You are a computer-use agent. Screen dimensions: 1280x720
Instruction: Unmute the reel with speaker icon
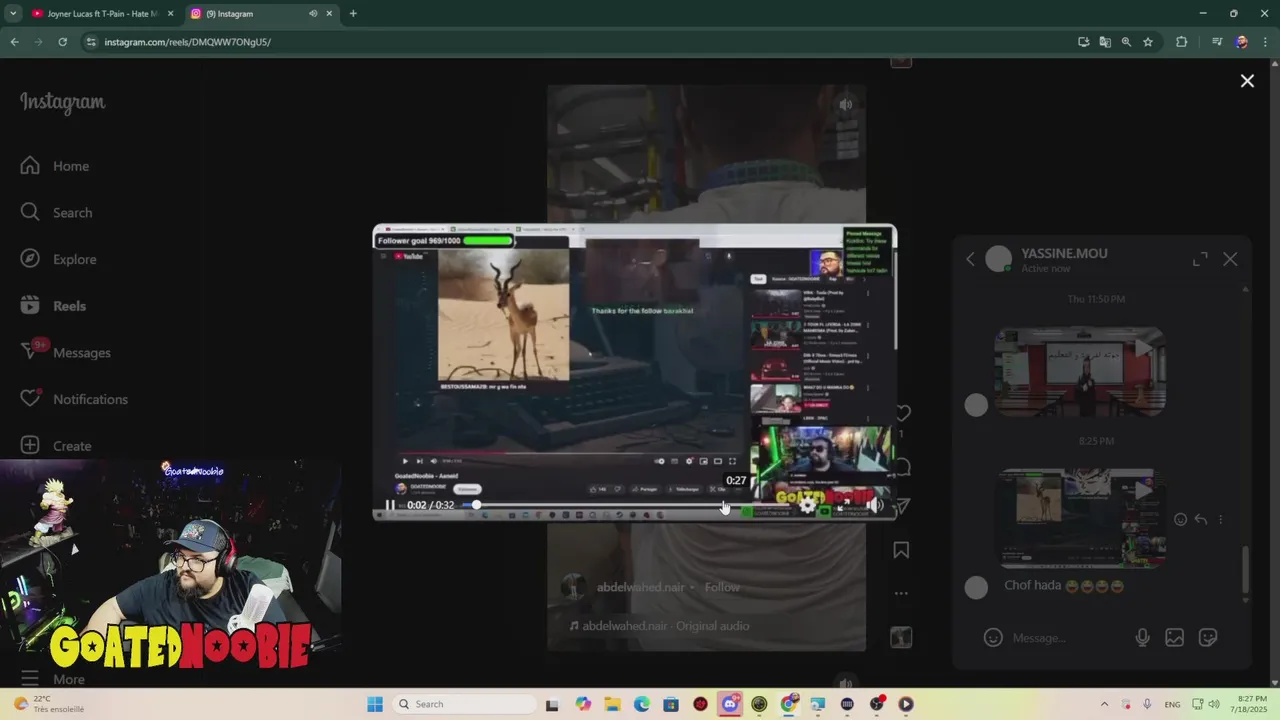[x=846, y=104]
